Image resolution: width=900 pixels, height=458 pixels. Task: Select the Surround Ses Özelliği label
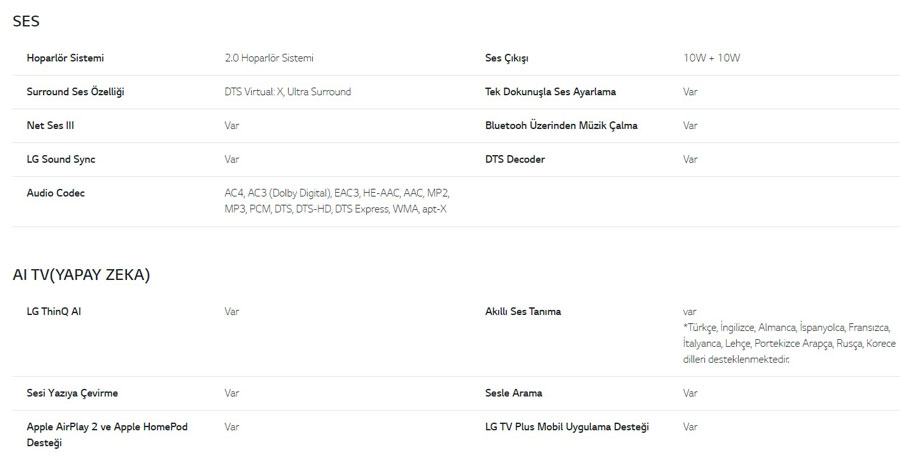click(75, 92)
